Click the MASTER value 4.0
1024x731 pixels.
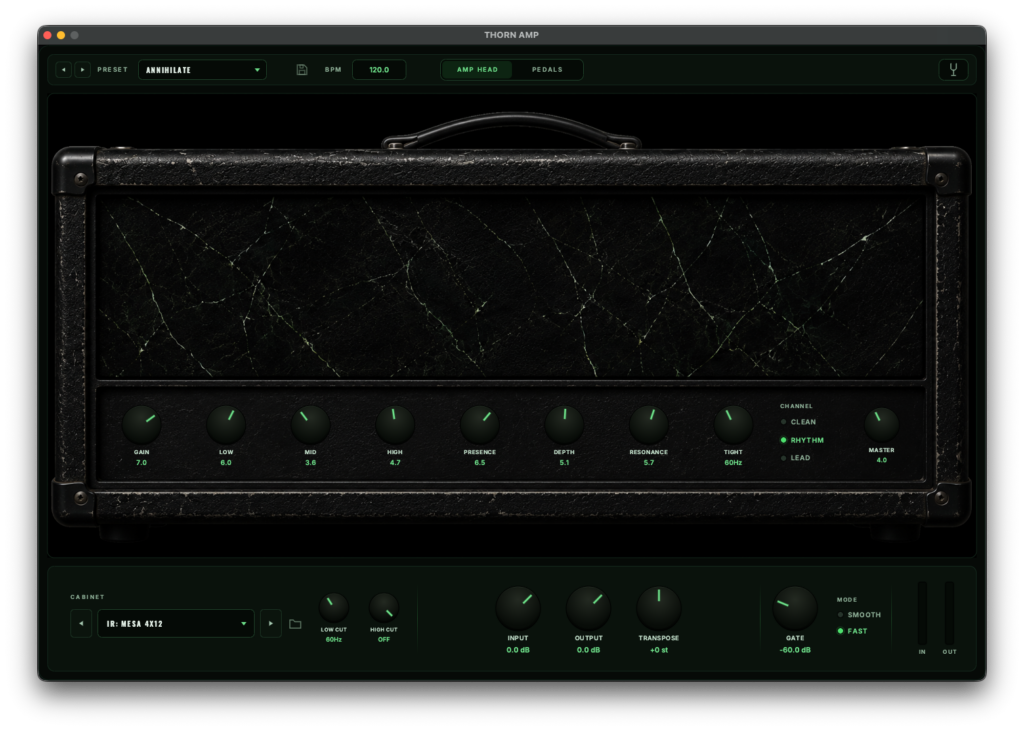(882, 461)
